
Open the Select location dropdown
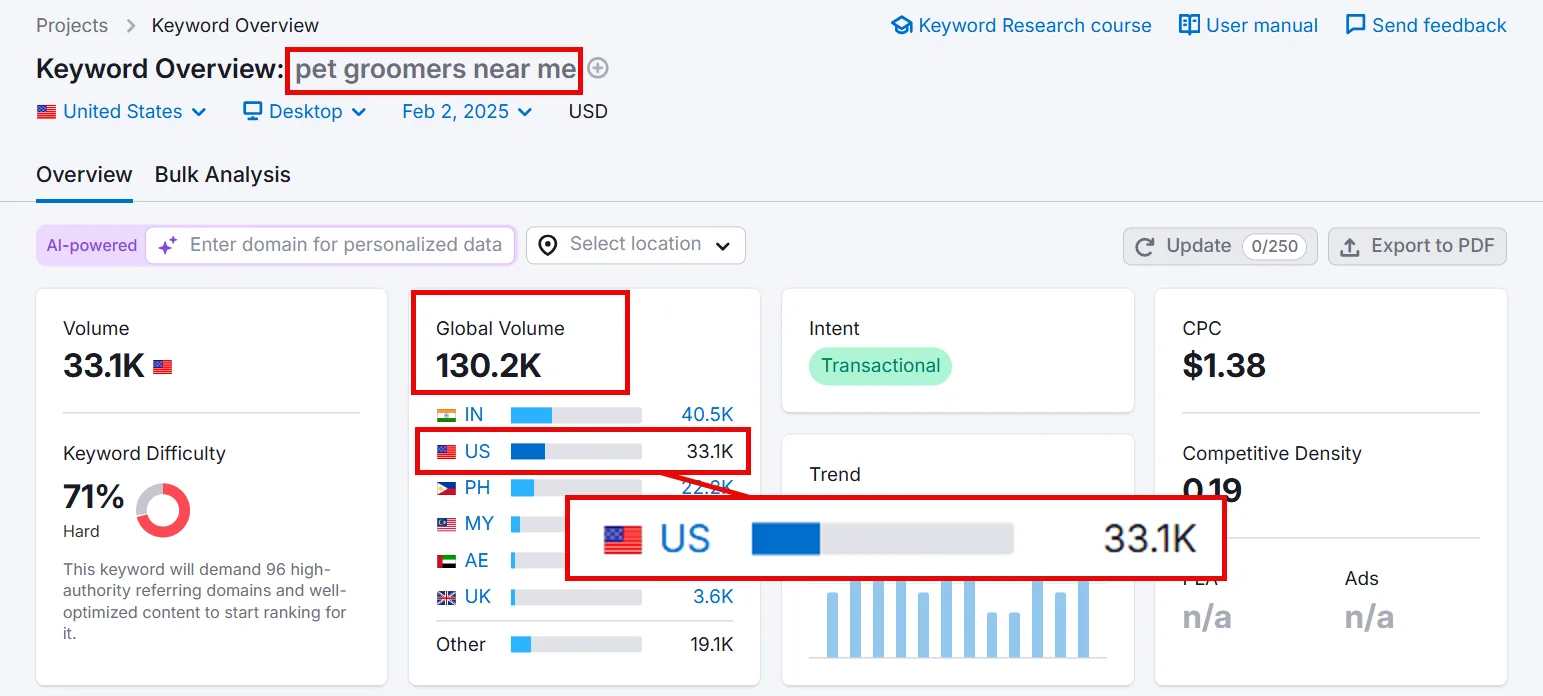[636, 245]
